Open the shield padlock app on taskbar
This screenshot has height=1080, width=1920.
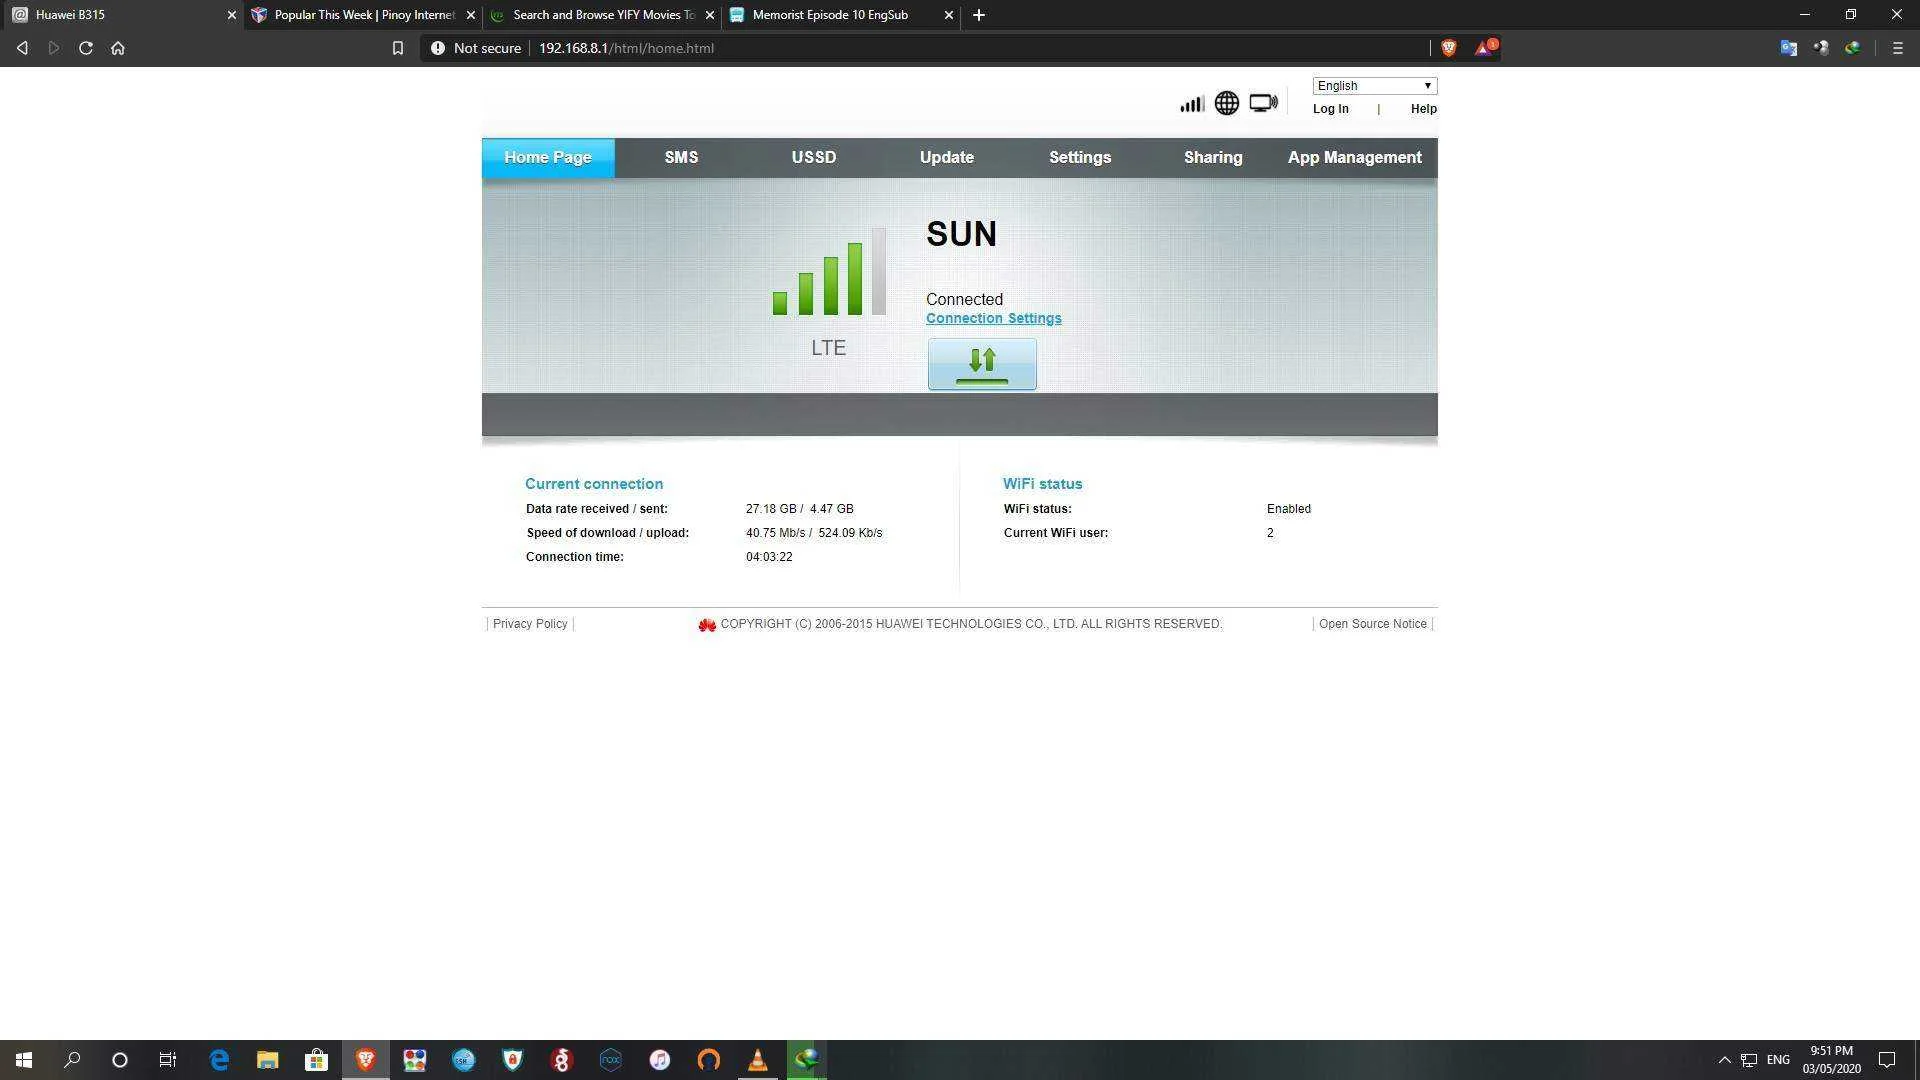click(512, 1060)
